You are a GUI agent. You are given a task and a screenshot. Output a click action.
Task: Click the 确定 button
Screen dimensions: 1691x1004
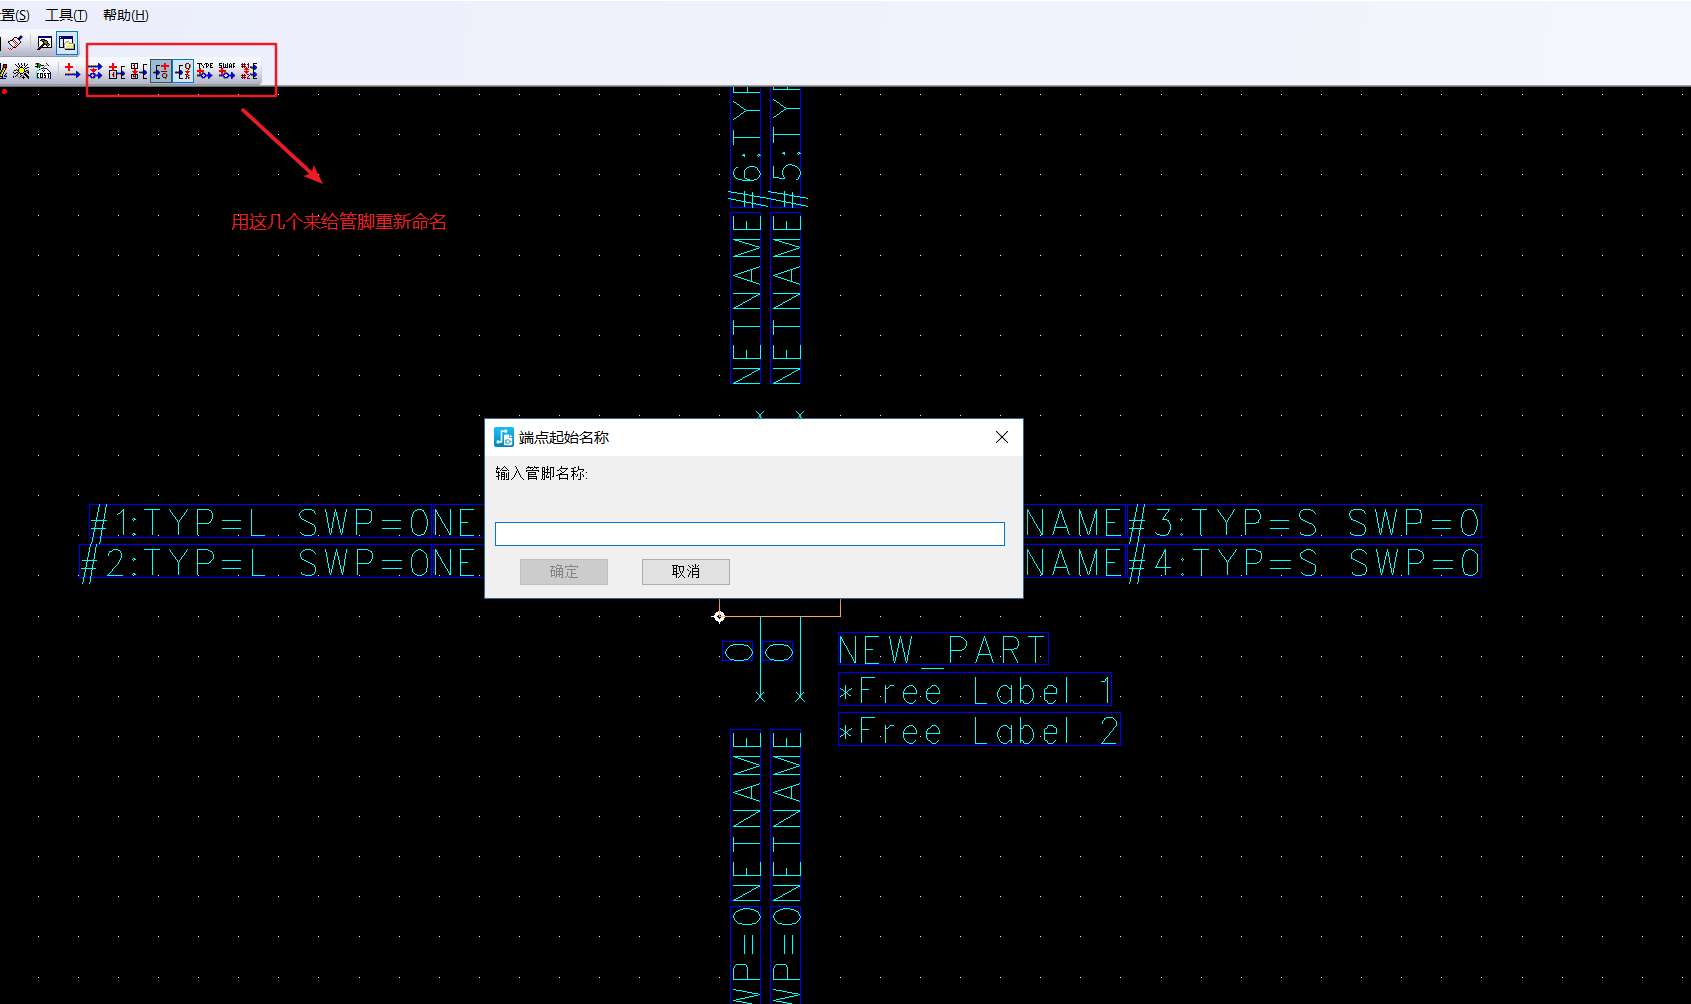tap(563, 571)
